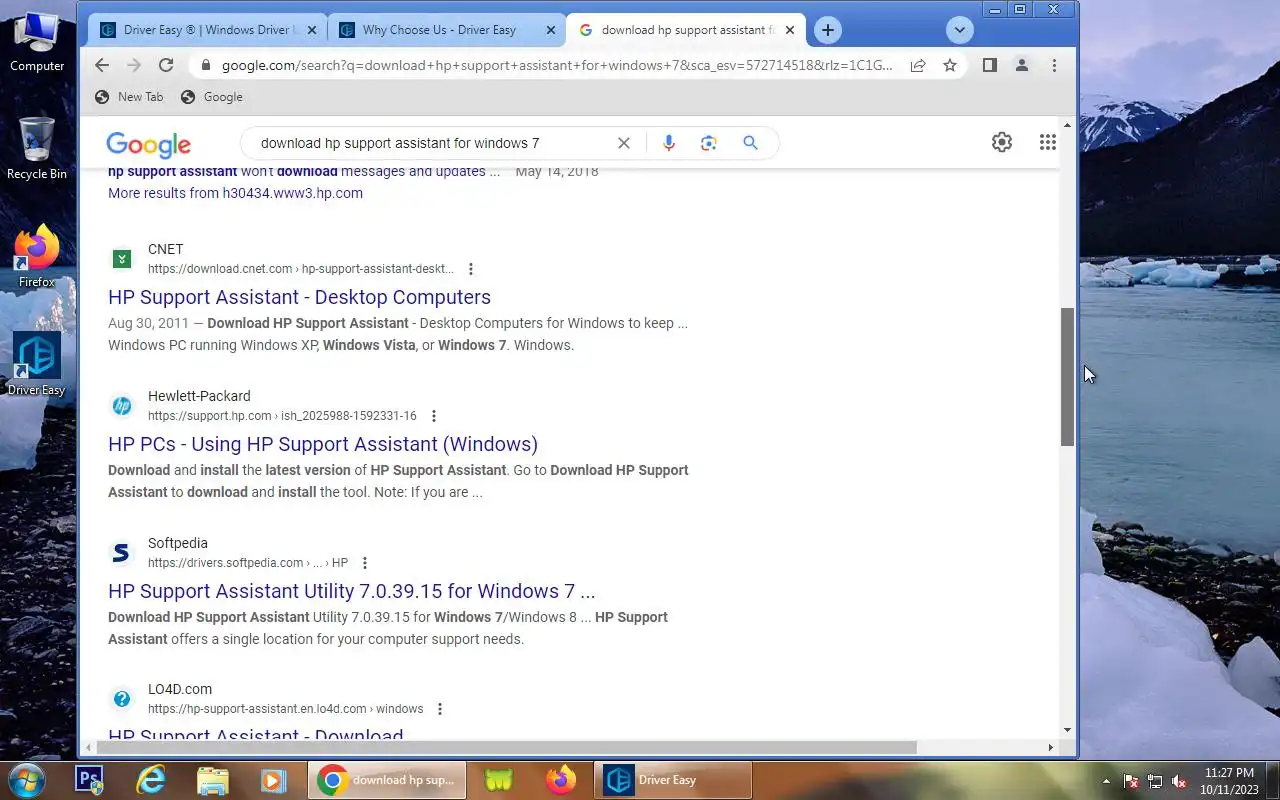Open Firefox from the taskbar
1280x800 pixels.
point(561,780)
